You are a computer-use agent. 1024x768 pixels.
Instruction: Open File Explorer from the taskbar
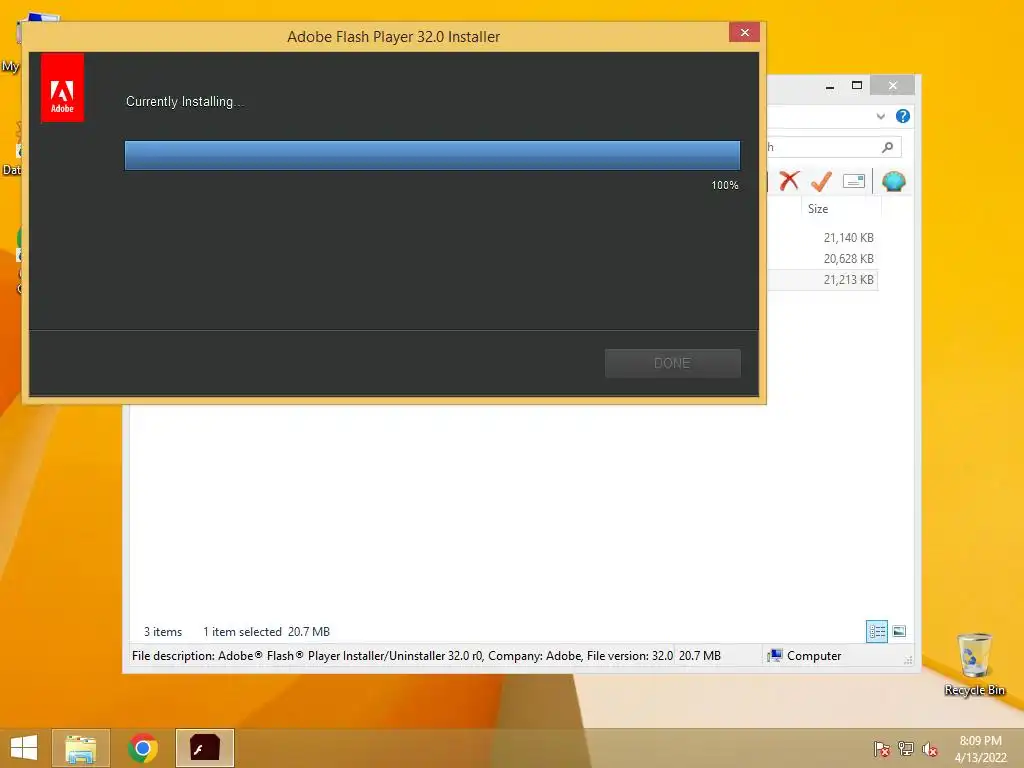81,748
